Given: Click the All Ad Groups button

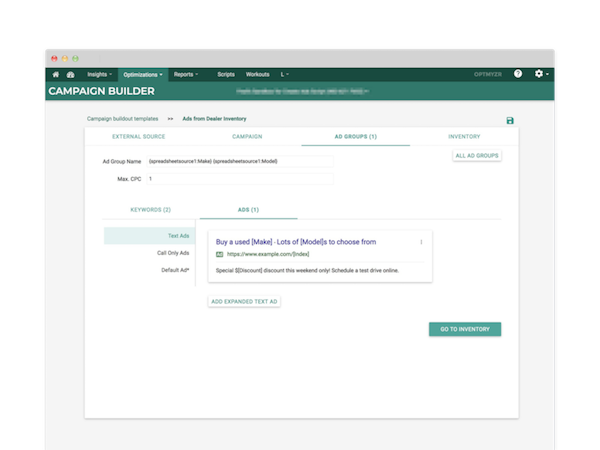Looking at the screenshot, I should pyautogui.click(x=477, y=156).
